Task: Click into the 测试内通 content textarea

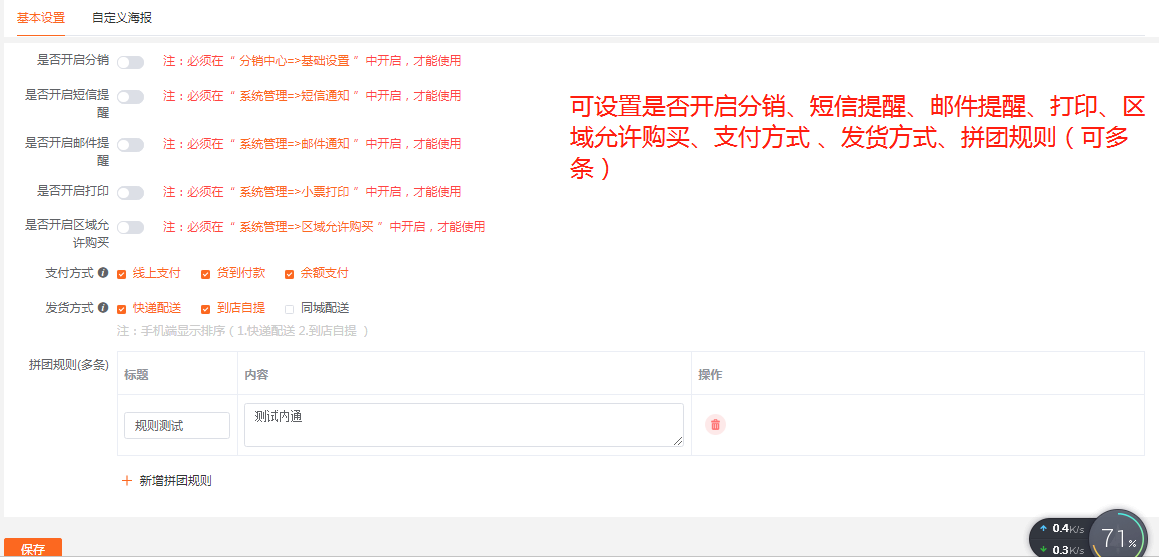Action: 463,425
